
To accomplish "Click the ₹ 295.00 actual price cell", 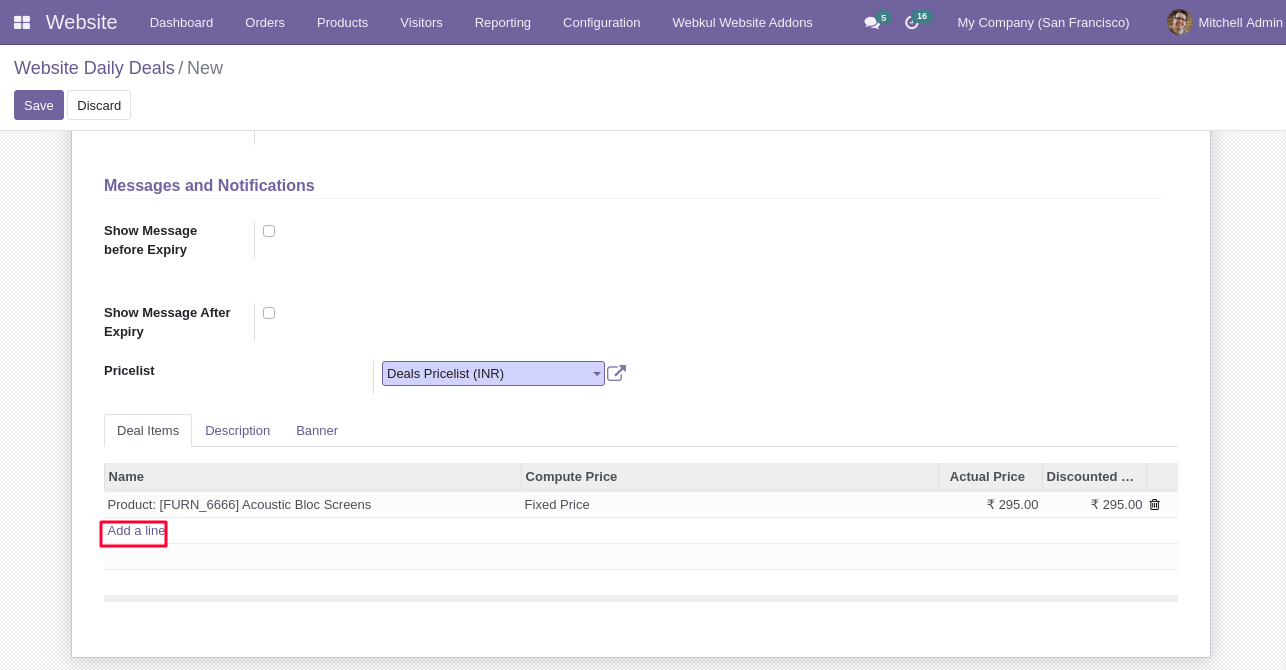I will [x=990, y=505].
